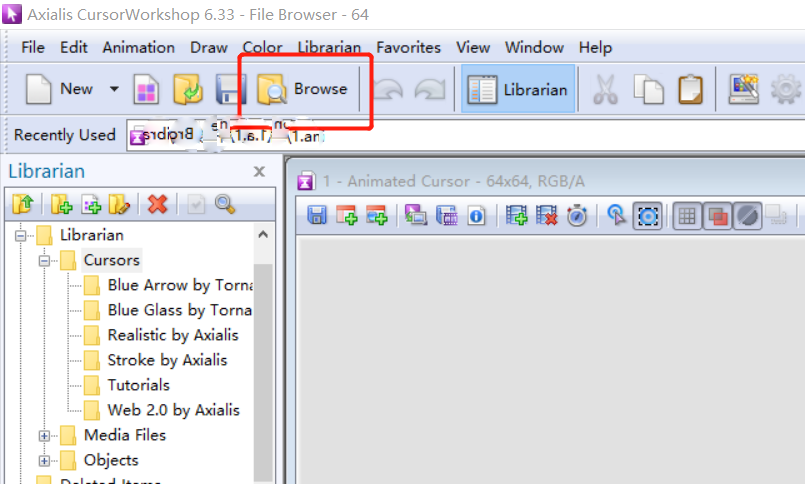Open the New dropdown arrow

click(x=114, y=89)
